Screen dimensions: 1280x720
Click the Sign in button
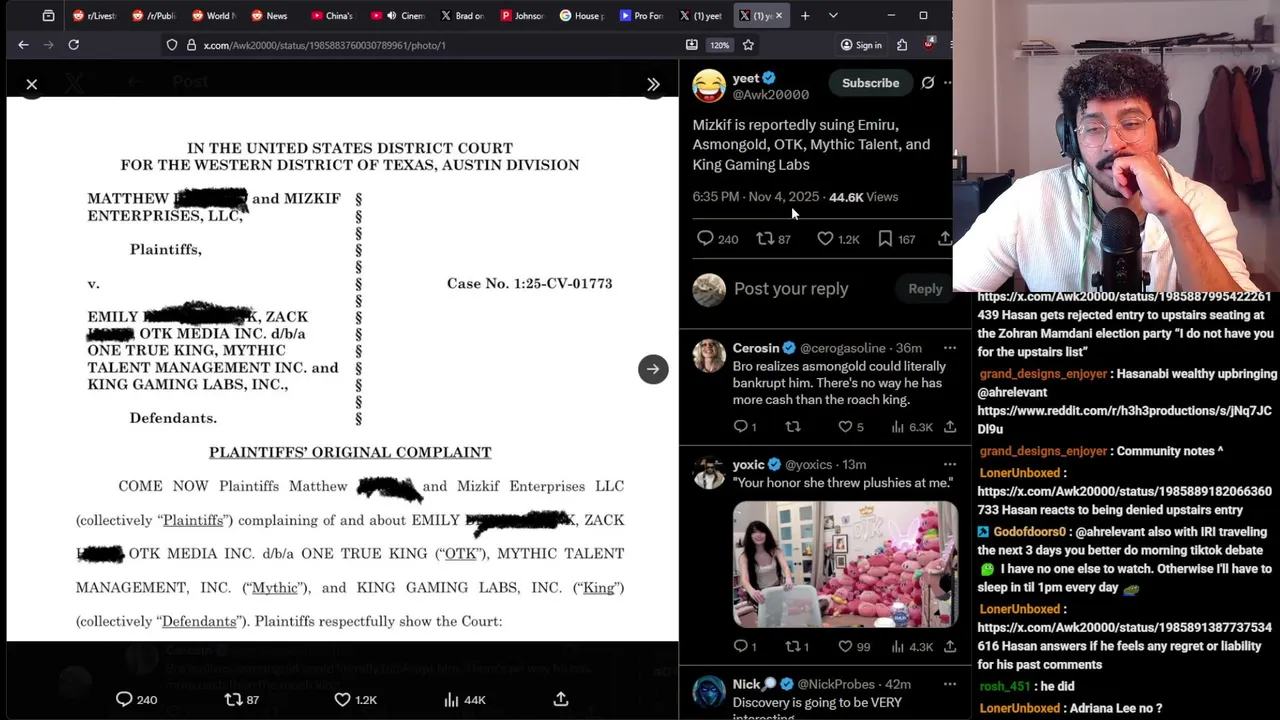861,45
